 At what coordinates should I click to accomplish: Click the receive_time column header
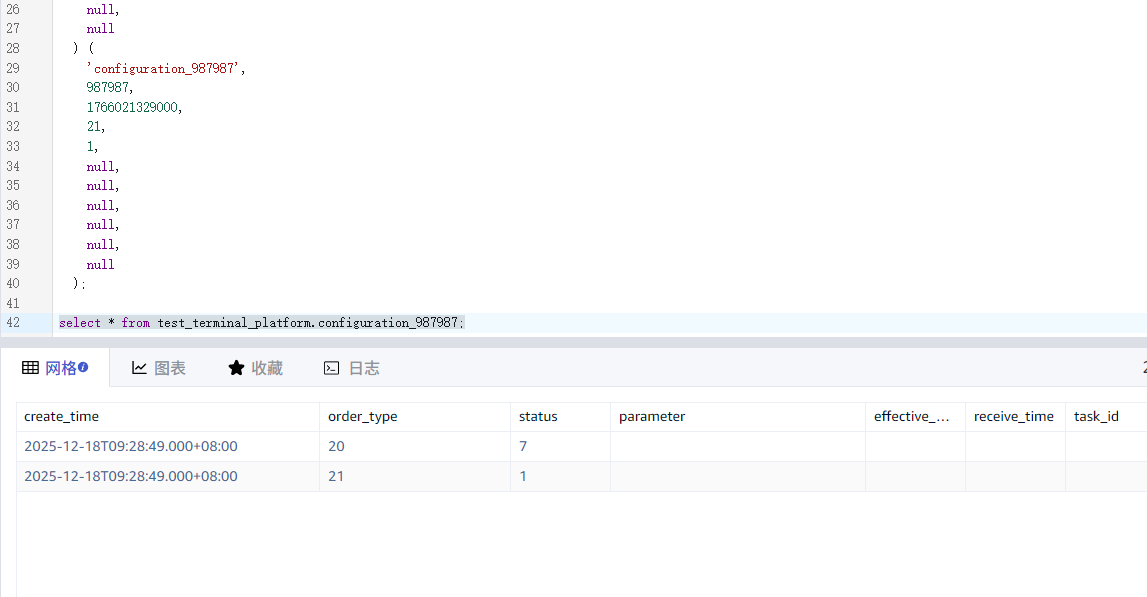pos(1013,416)
